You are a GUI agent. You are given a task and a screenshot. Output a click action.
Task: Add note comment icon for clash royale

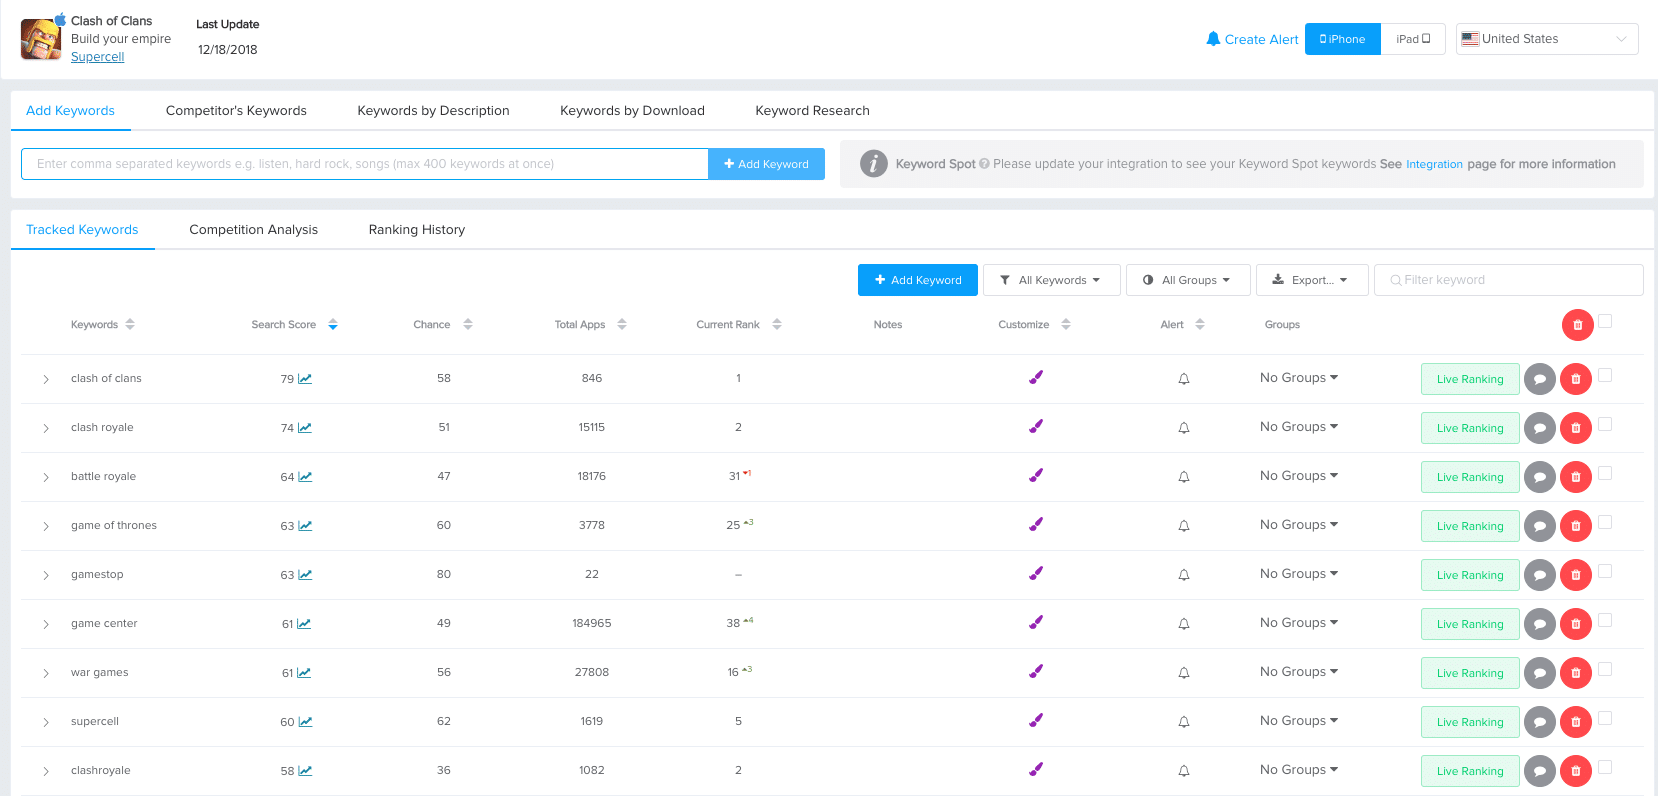point(1540,428)
